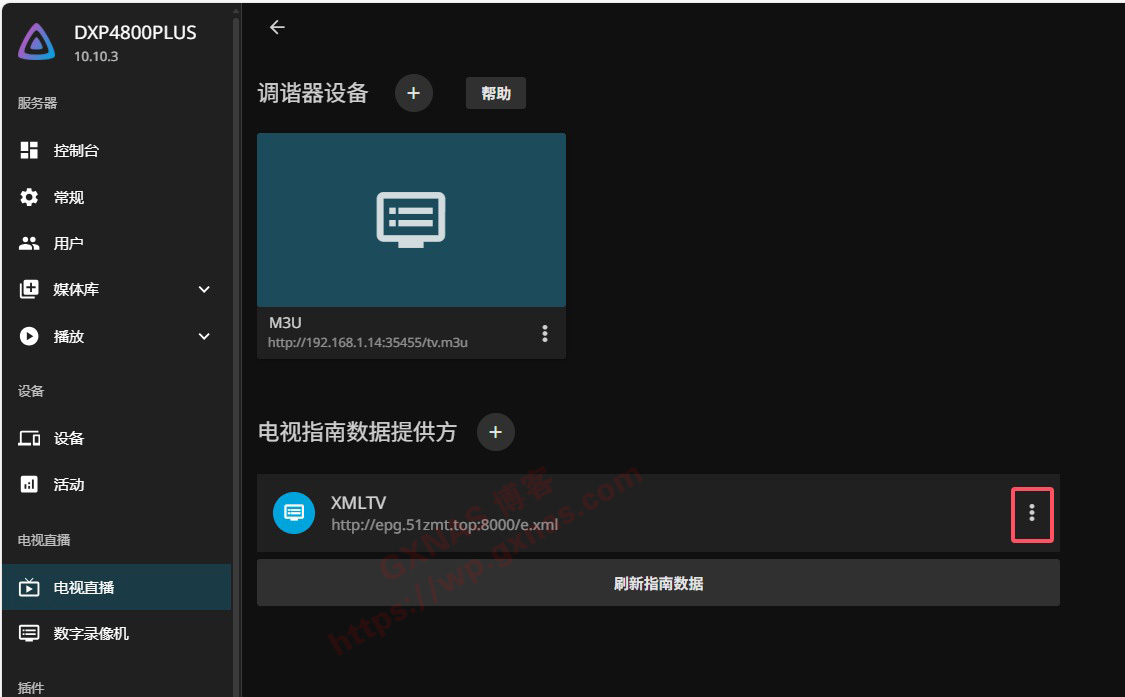This screenshot has height=697, width=1125.
Task: Click the 常规 gear icon
Action: tap(30, 198)
